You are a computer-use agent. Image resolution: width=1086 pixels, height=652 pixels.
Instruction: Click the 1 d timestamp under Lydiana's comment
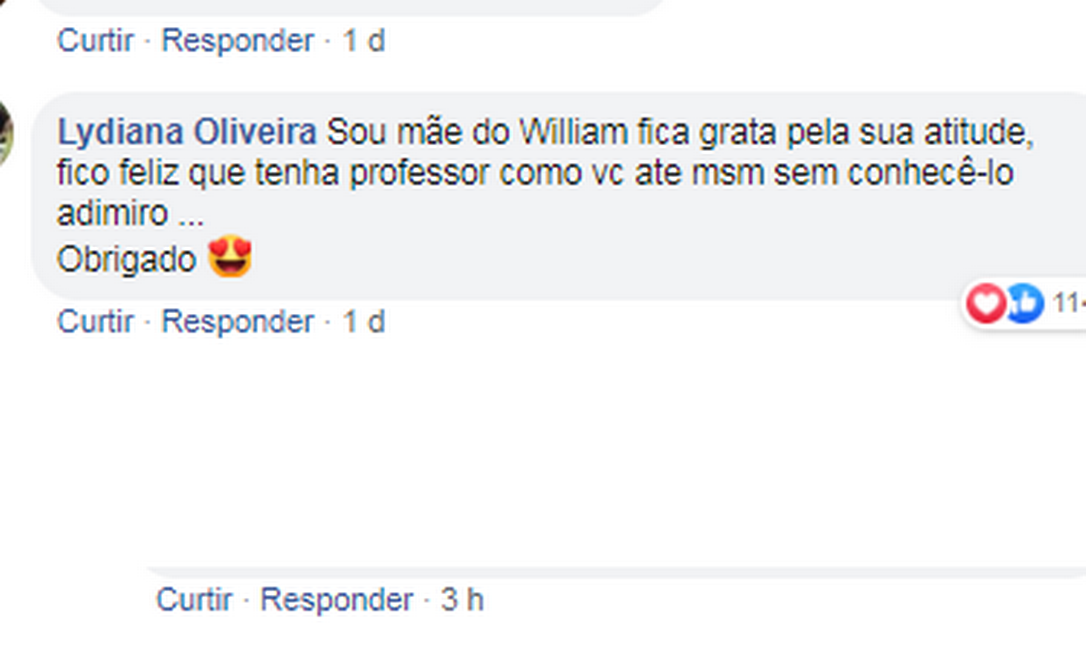coord(363,322)
